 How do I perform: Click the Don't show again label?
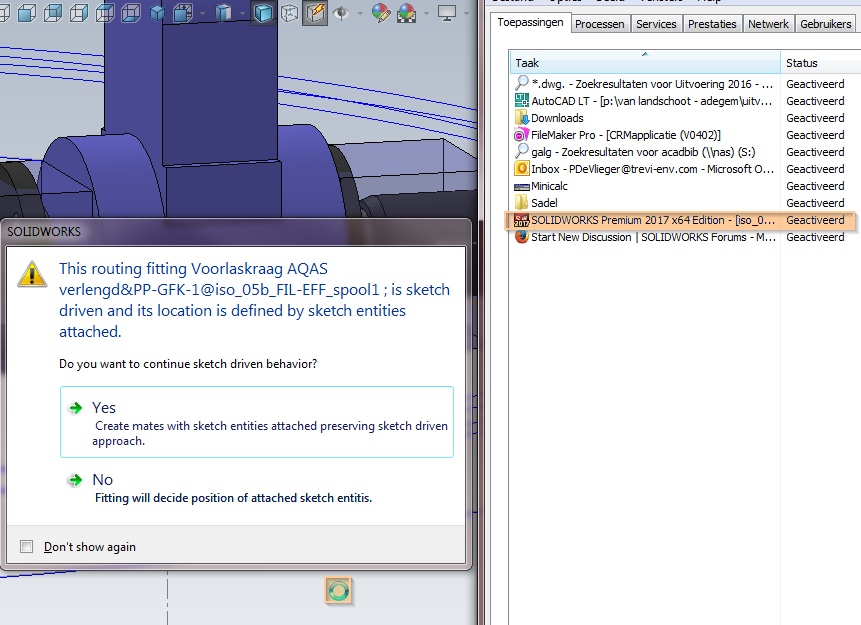point(90,547)
